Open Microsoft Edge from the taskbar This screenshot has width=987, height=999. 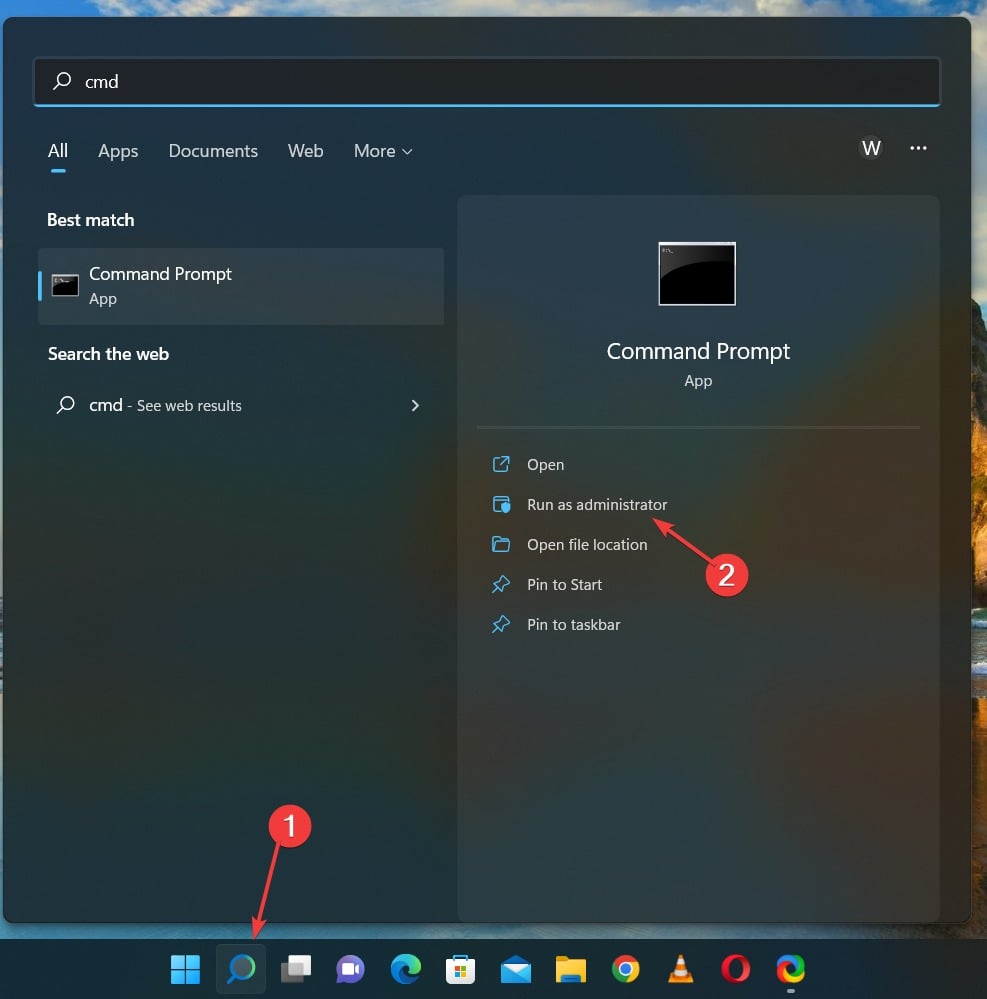pos(406,969)
